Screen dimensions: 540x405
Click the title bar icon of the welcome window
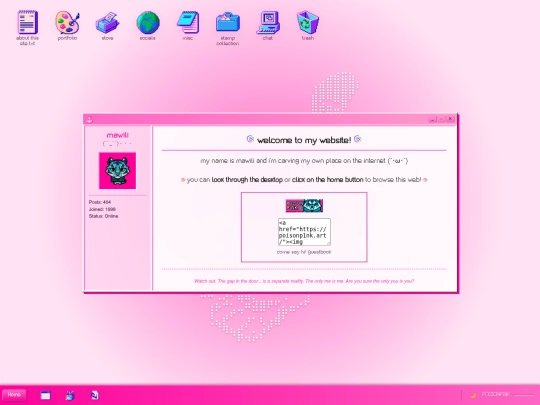point(90,120)
